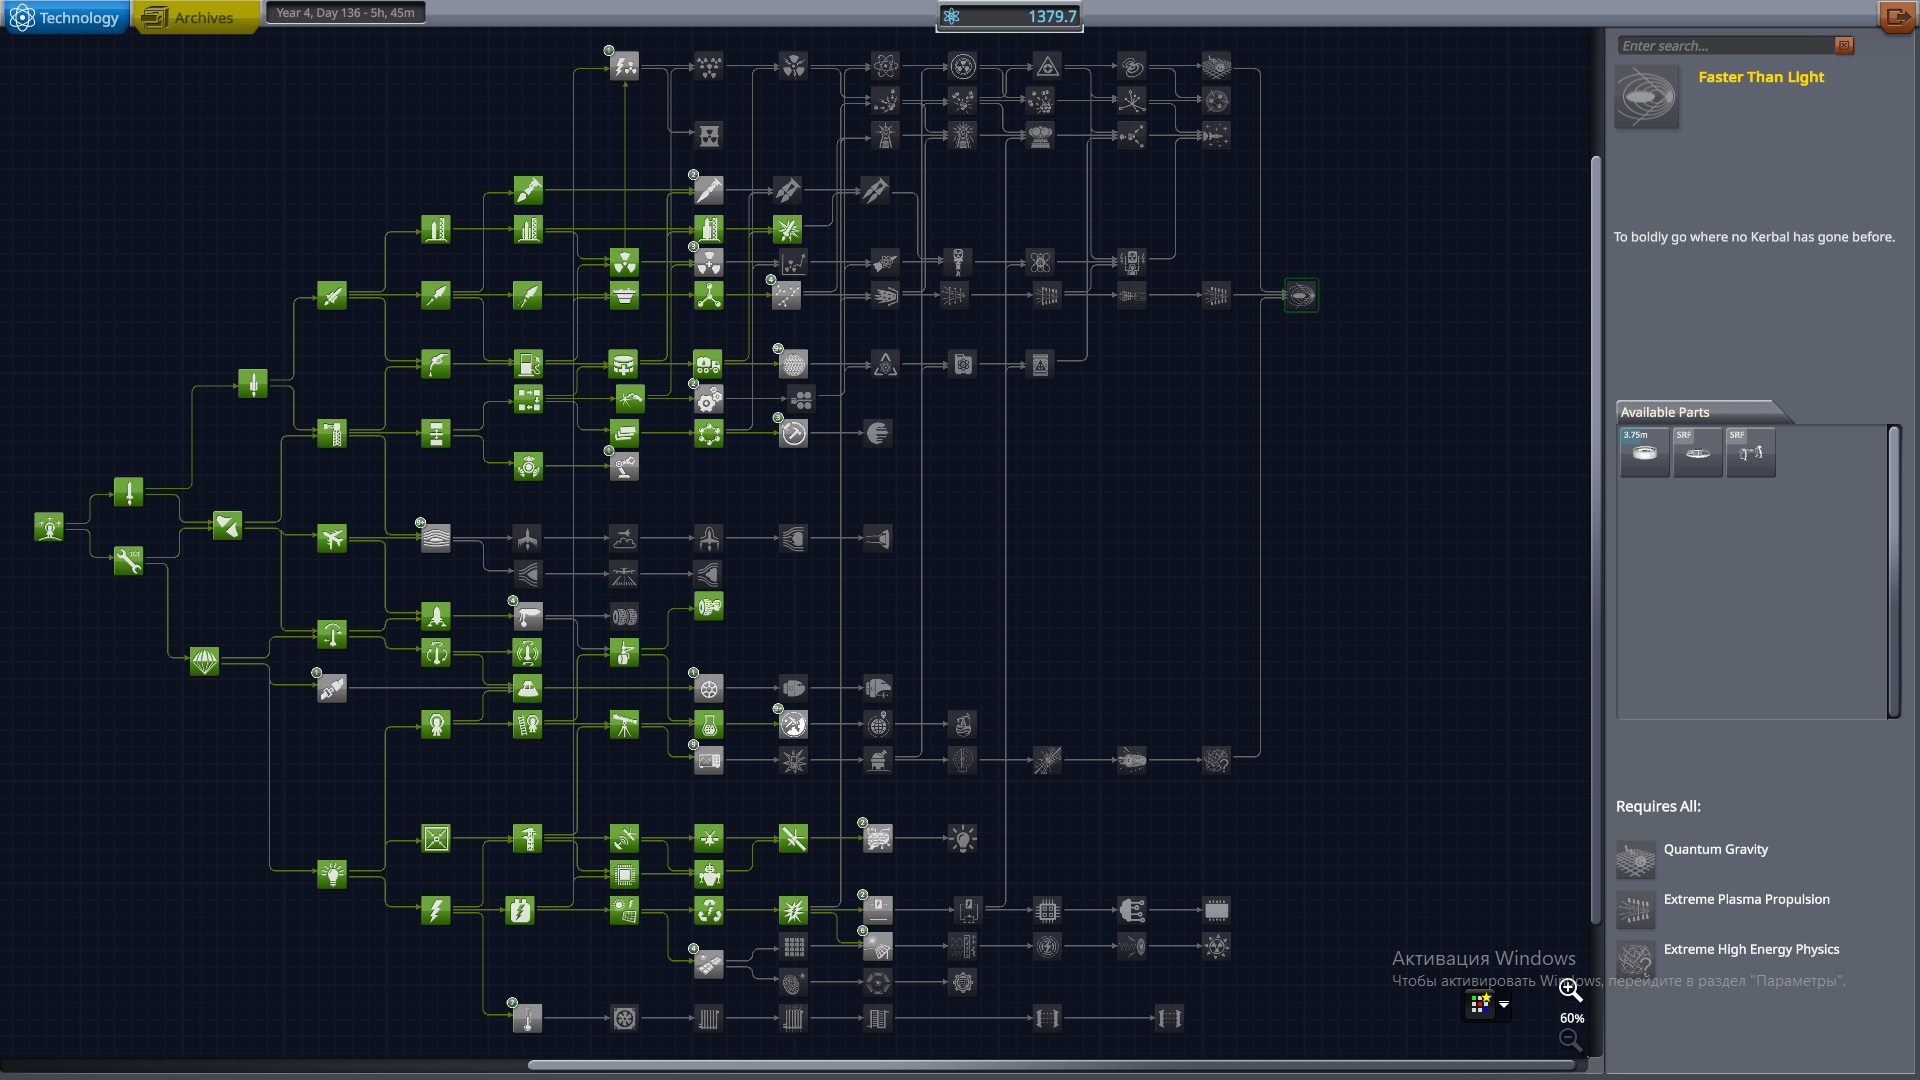This screenshot has height=1080, width=1920.
Task: Click the Year 4, Day 136 time display
Action: pyautogui.click(x=346, y=13)
